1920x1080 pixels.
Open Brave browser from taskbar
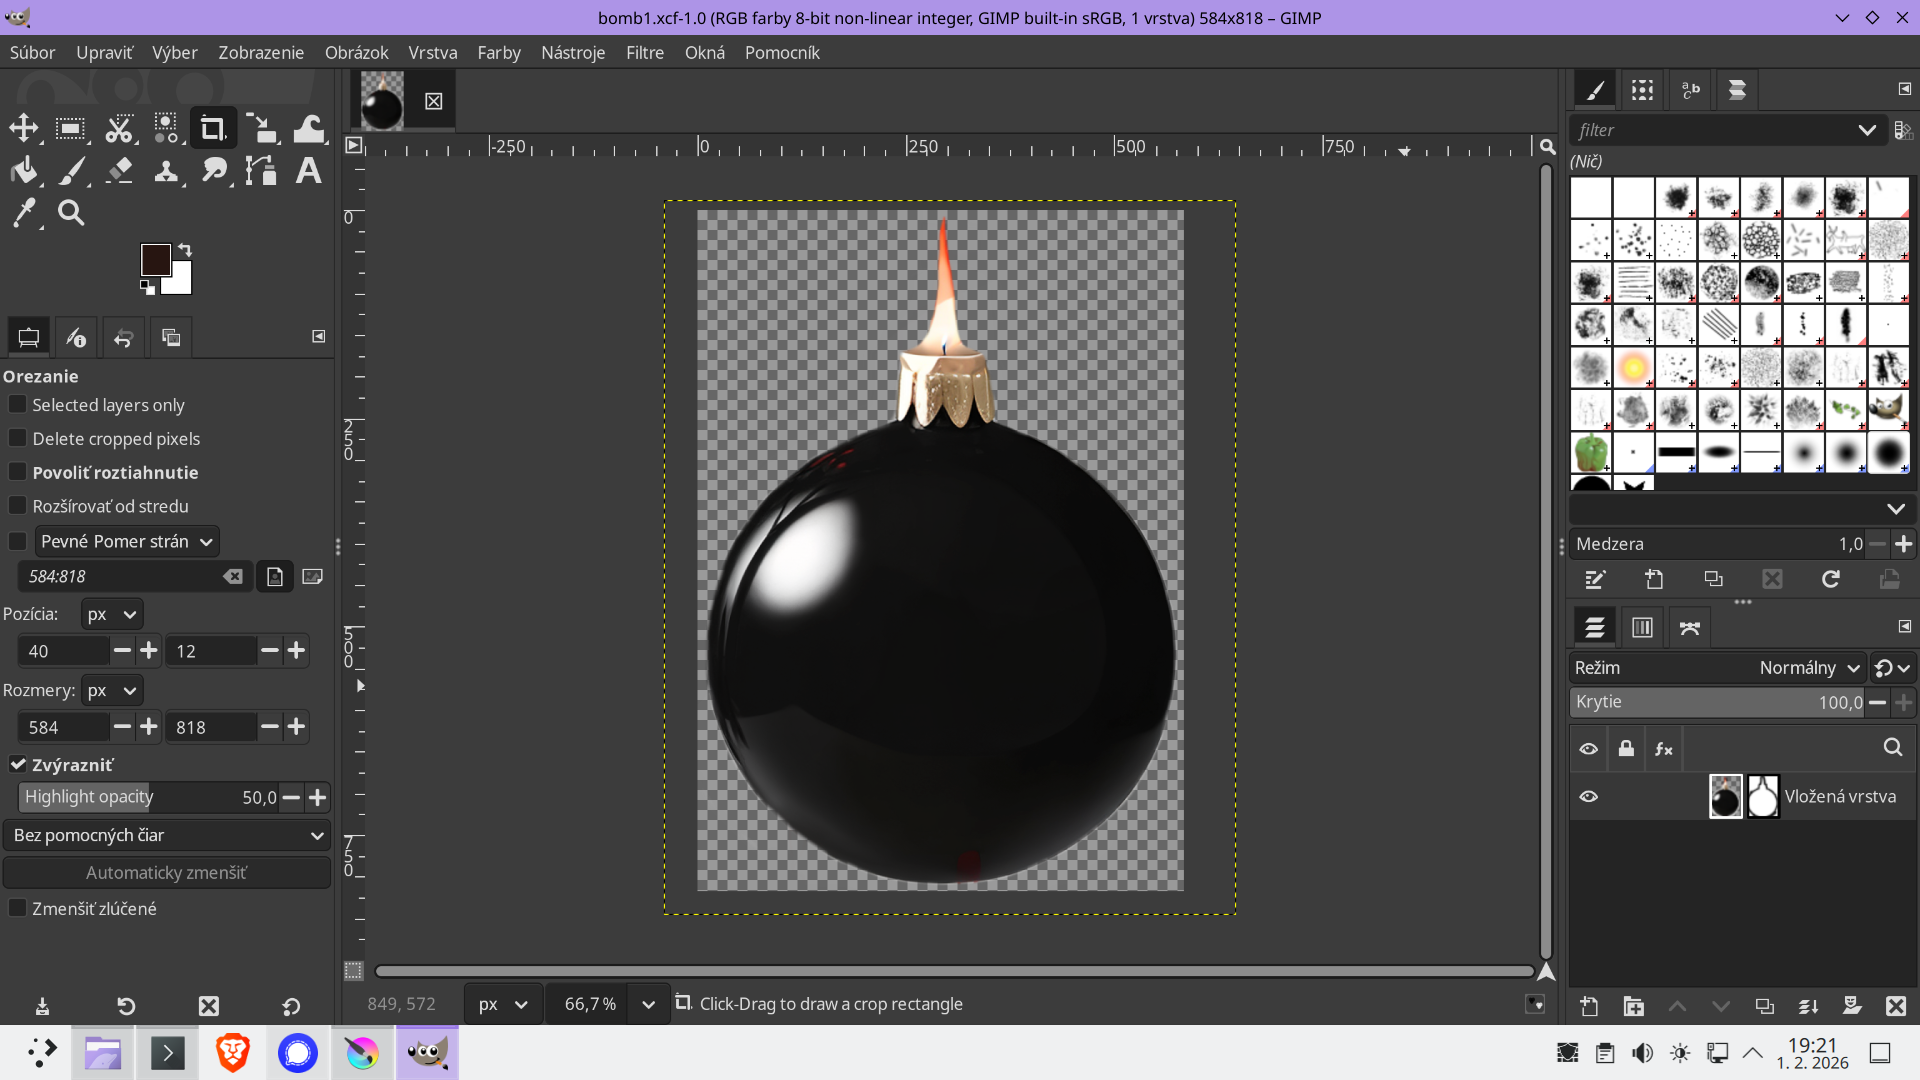tap(232, 1053)
